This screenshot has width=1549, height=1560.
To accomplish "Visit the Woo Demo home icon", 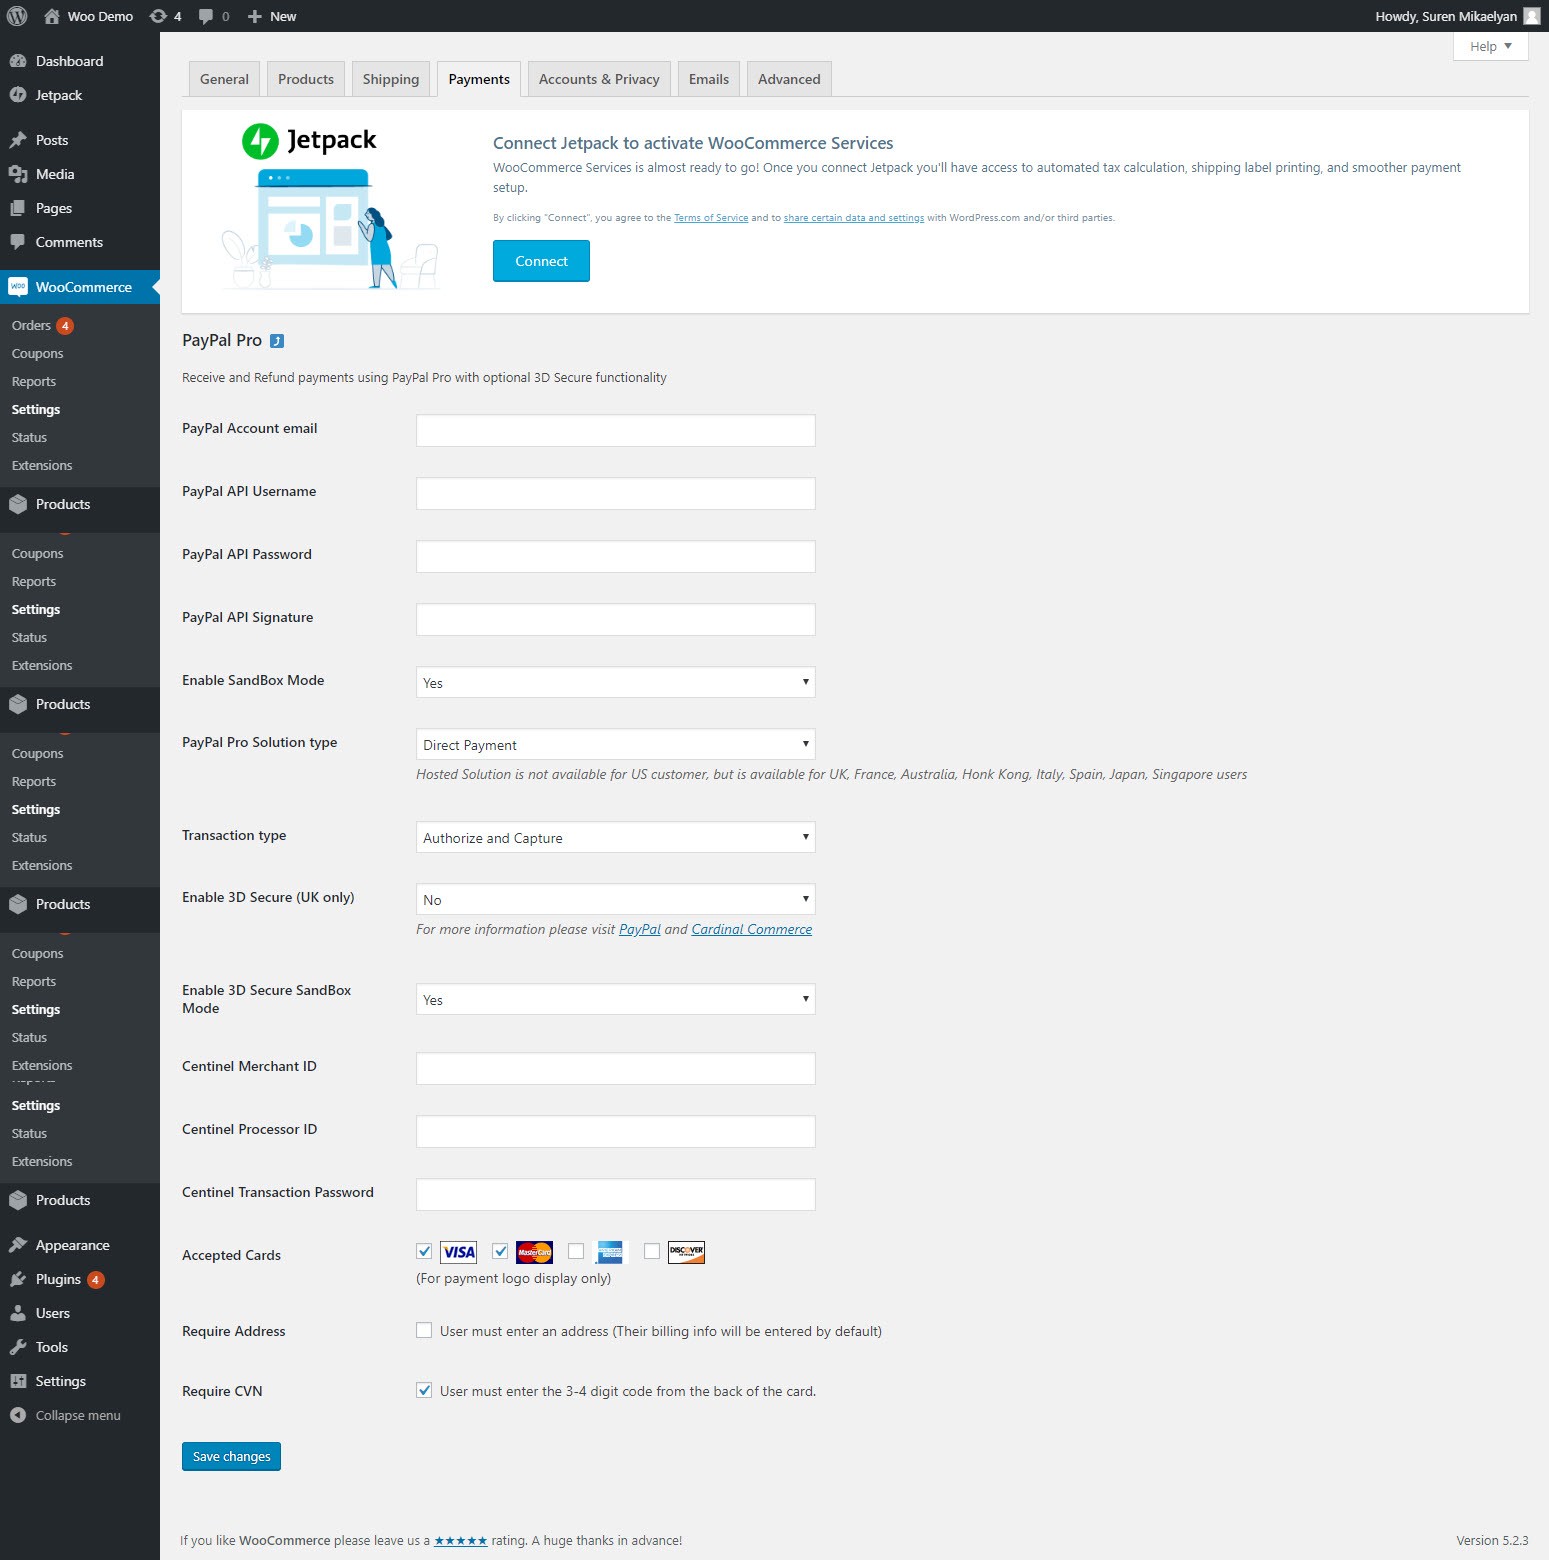I will [52, 16].
